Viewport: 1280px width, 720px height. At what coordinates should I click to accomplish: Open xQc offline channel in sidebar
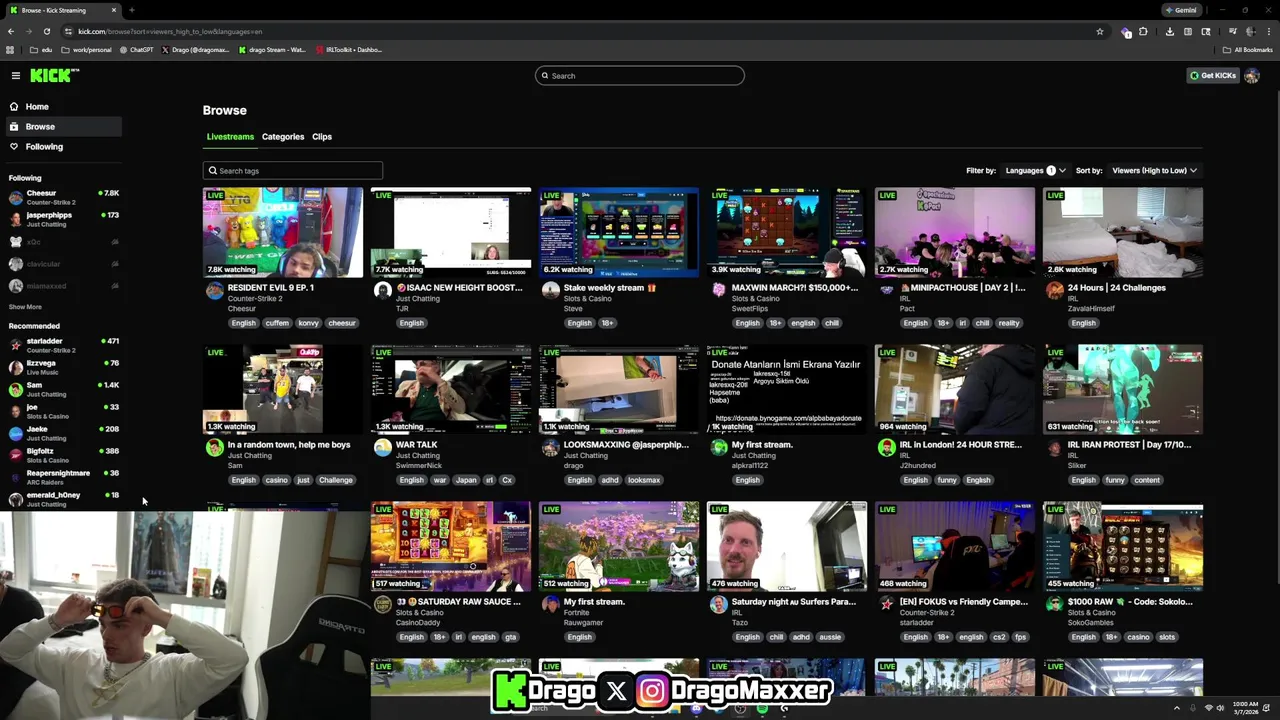62,242
